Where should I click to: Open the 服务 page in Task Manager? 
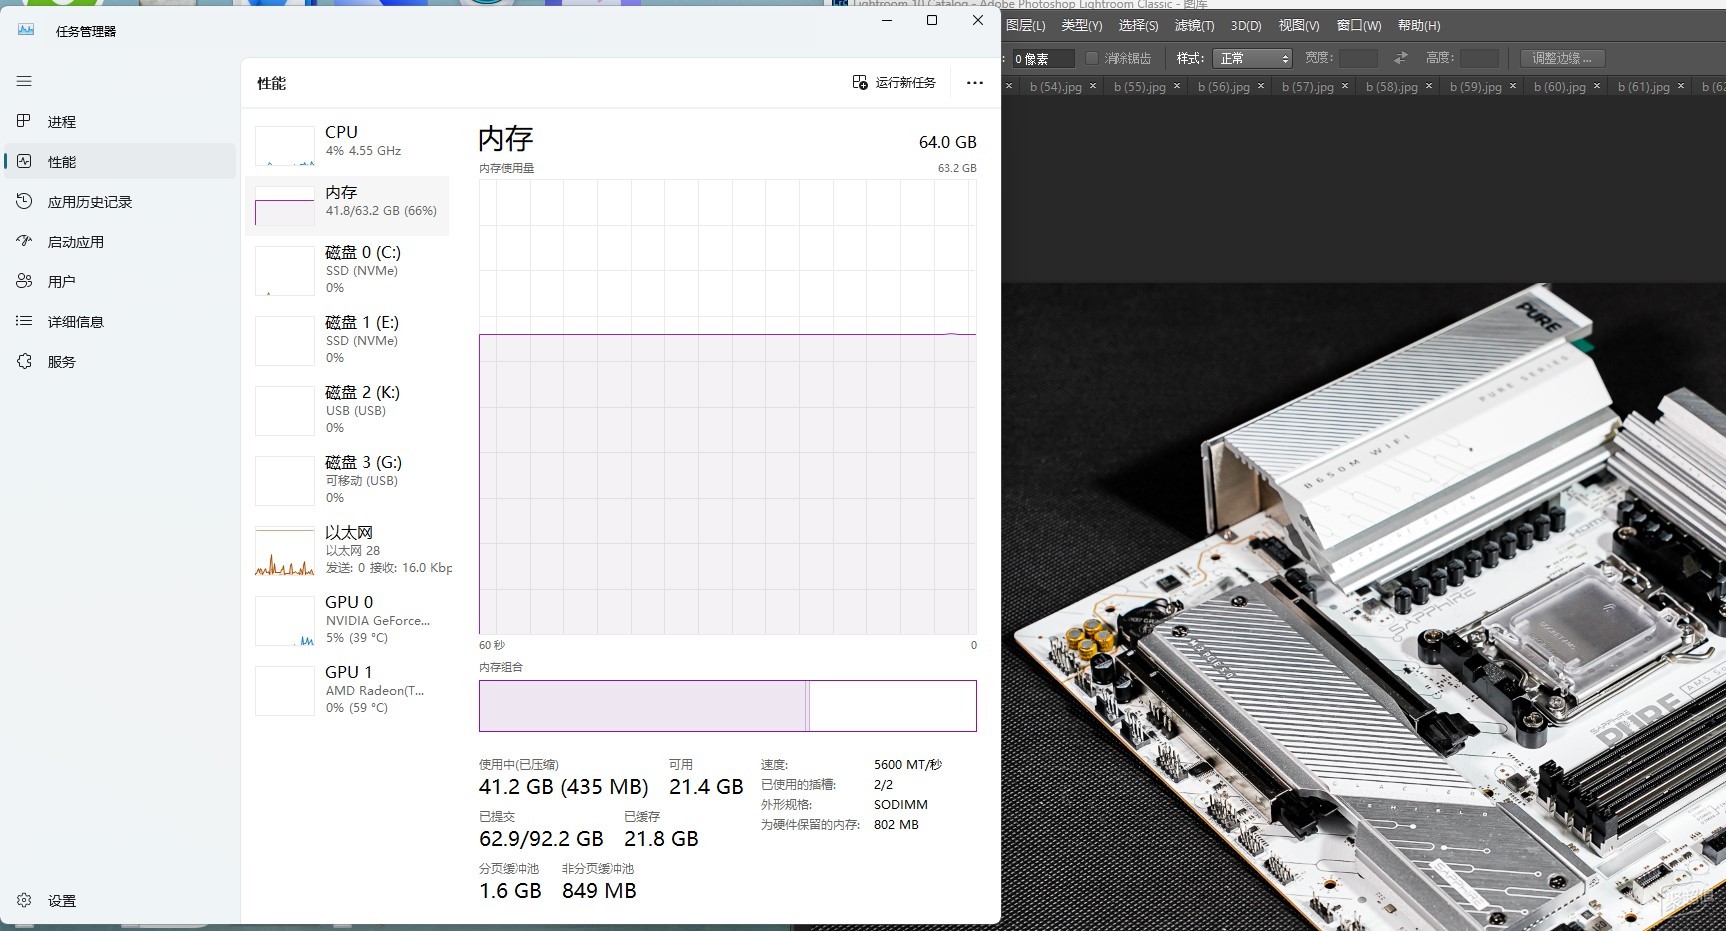(119, 362)
